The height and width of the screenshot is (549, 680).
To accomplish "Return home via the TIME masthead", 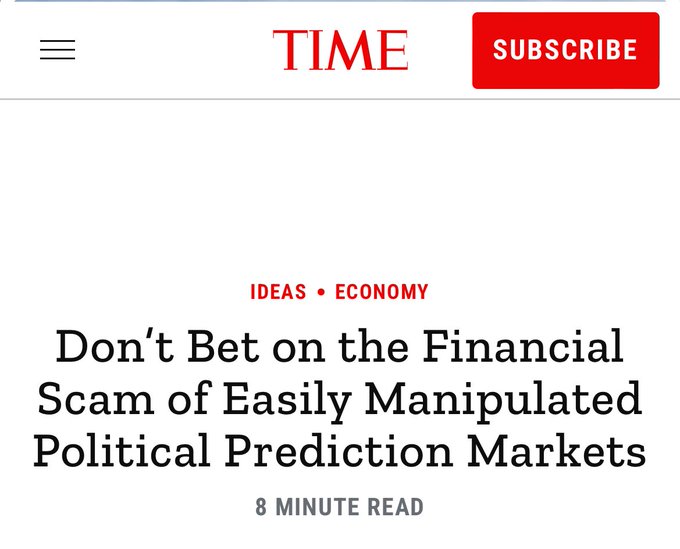I will [x=340, y=50].
